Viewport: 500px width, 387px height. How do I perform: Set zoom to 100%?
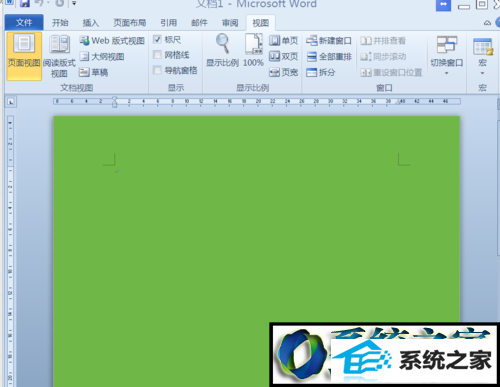point(253,50)
